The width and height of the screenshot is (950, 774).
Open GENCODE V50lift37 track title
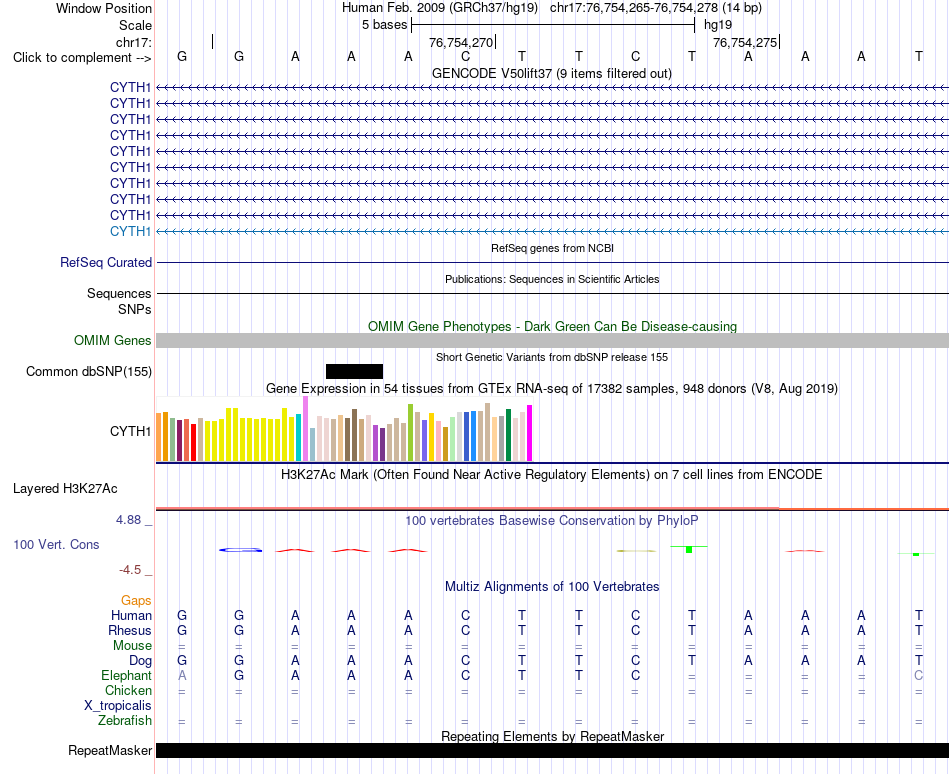[x=551, y=73]
